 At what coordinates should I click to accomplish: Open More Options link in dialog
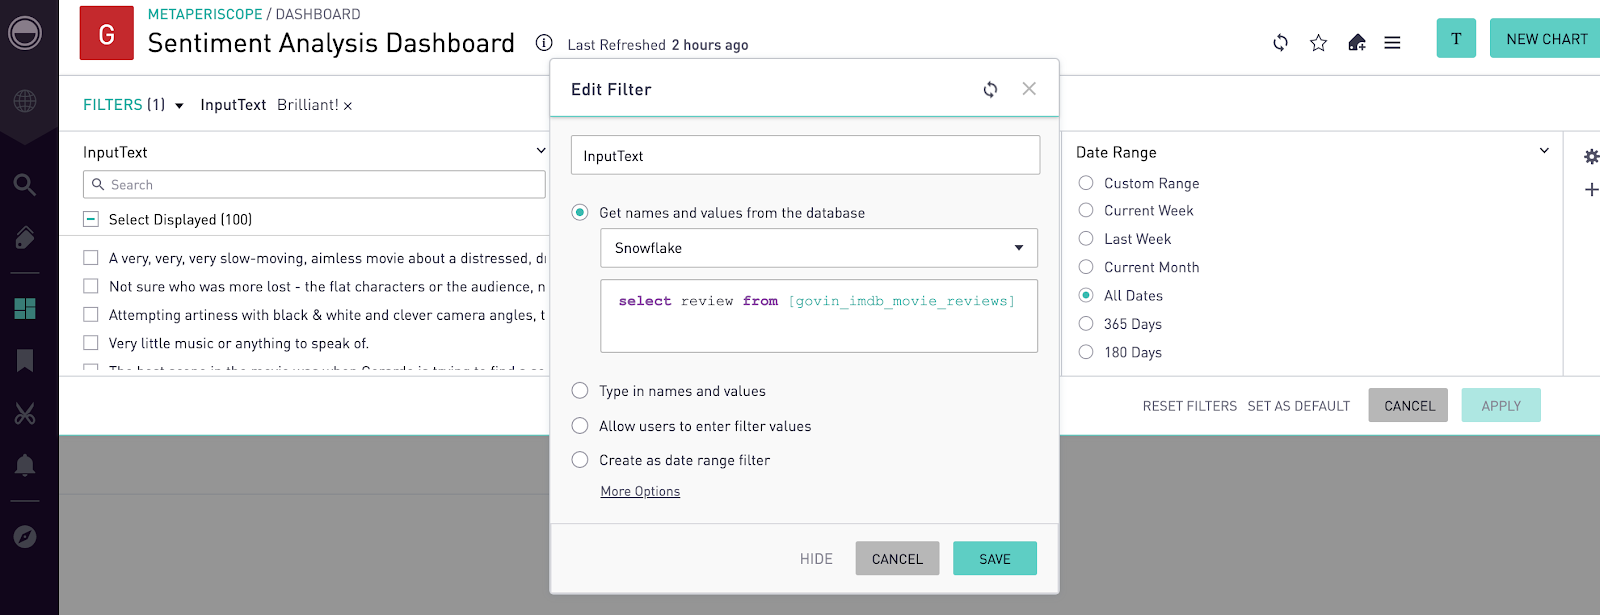[x=640, y=491]
